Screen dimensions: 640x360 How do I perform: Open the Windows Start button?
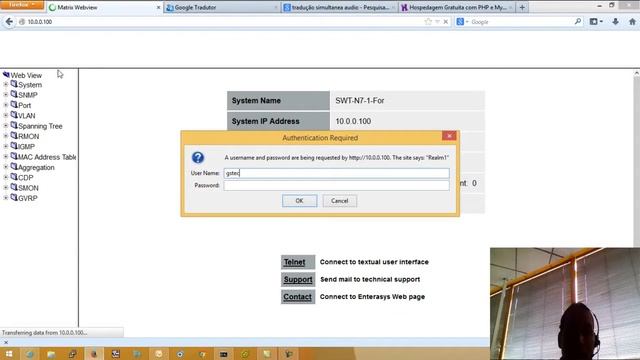click(x=9, y=354)
